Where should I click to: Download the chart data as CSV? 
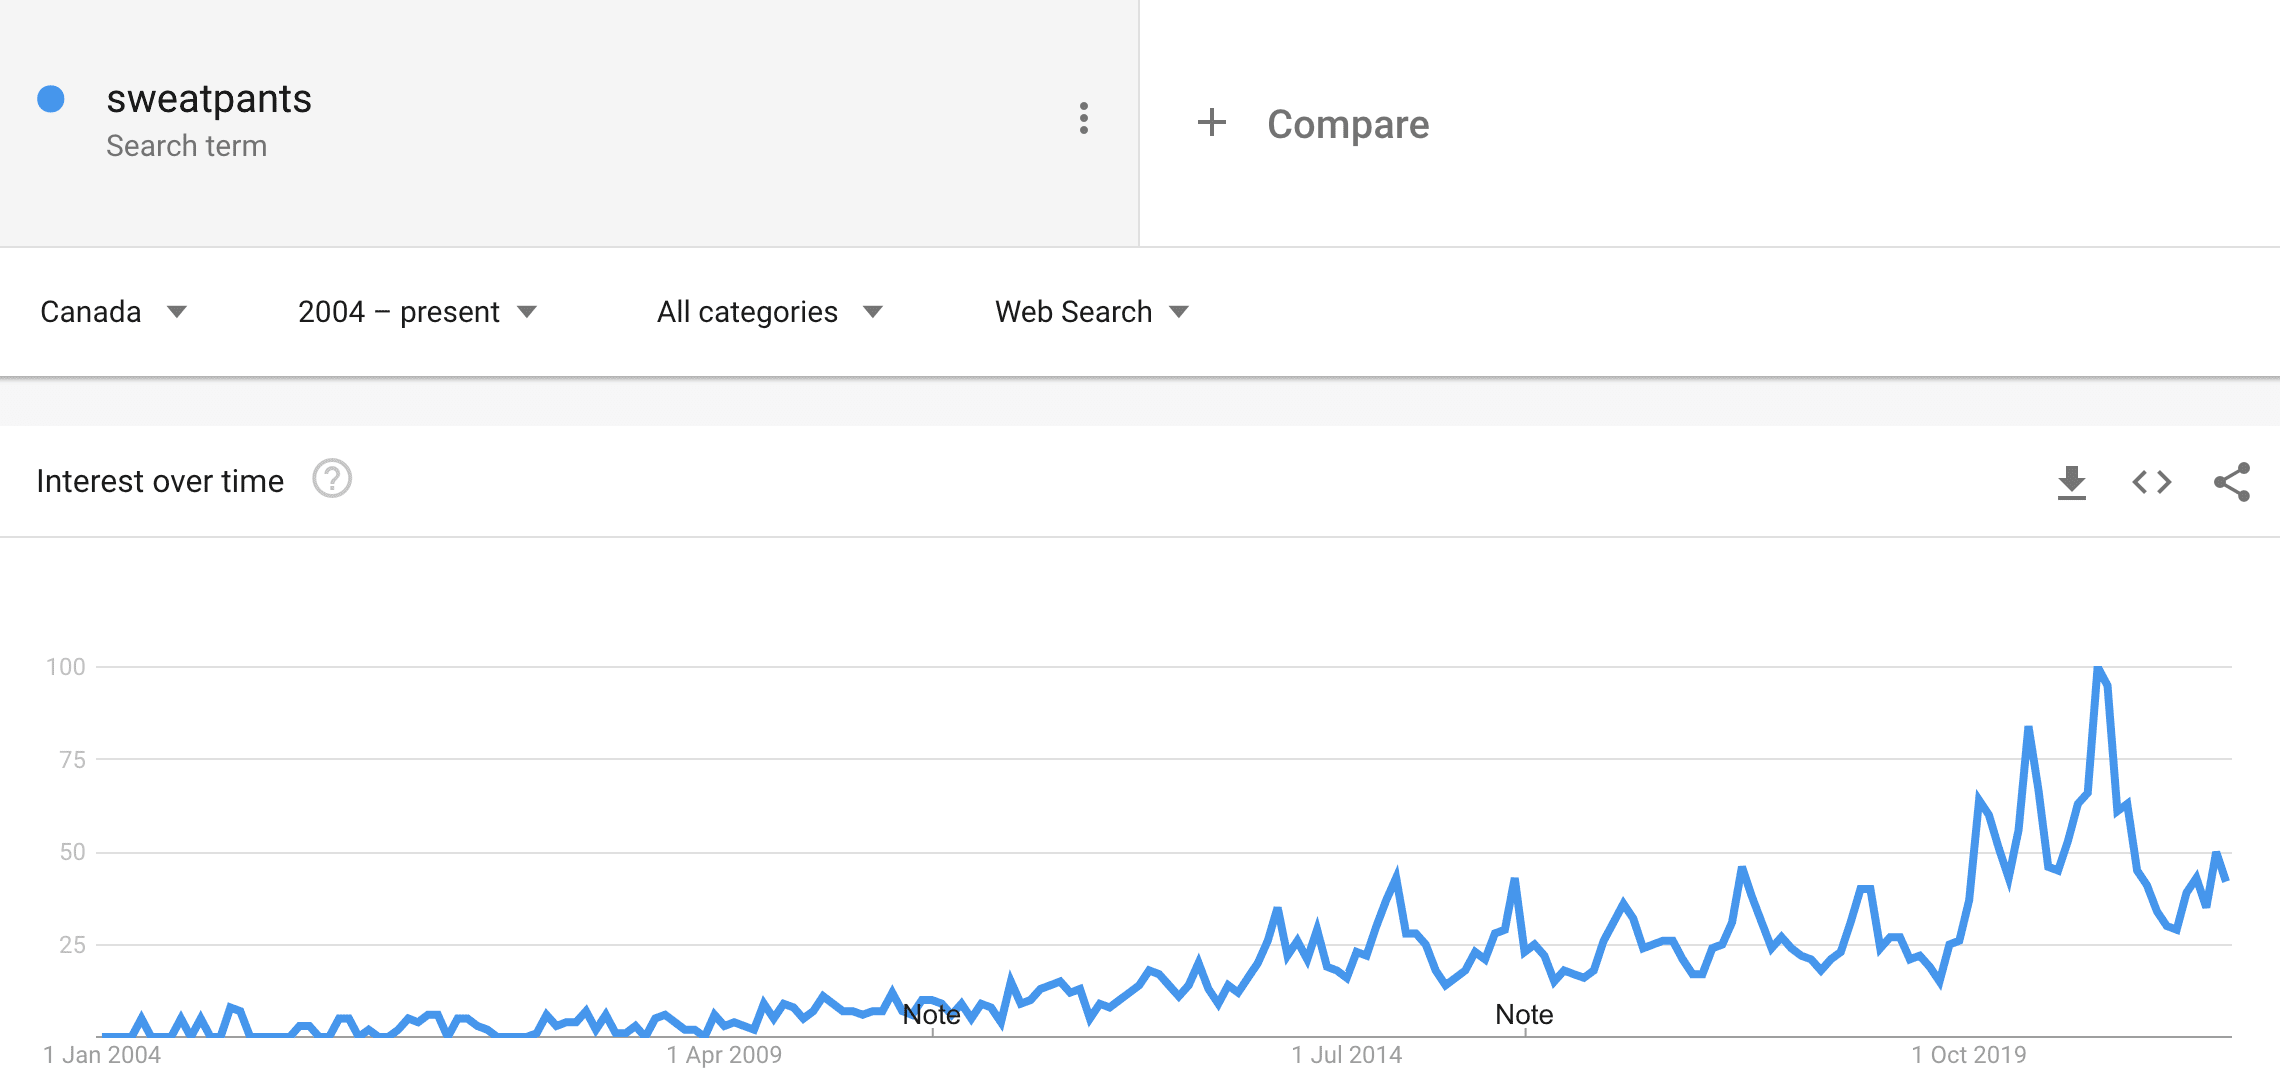[x=2072, y=482]
